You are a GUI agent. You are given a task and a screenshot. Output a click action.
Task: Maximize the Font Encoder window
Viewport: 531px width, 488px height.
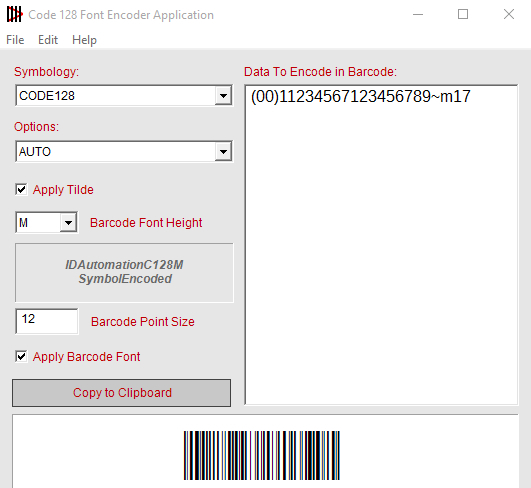click(x=463, y=15)
